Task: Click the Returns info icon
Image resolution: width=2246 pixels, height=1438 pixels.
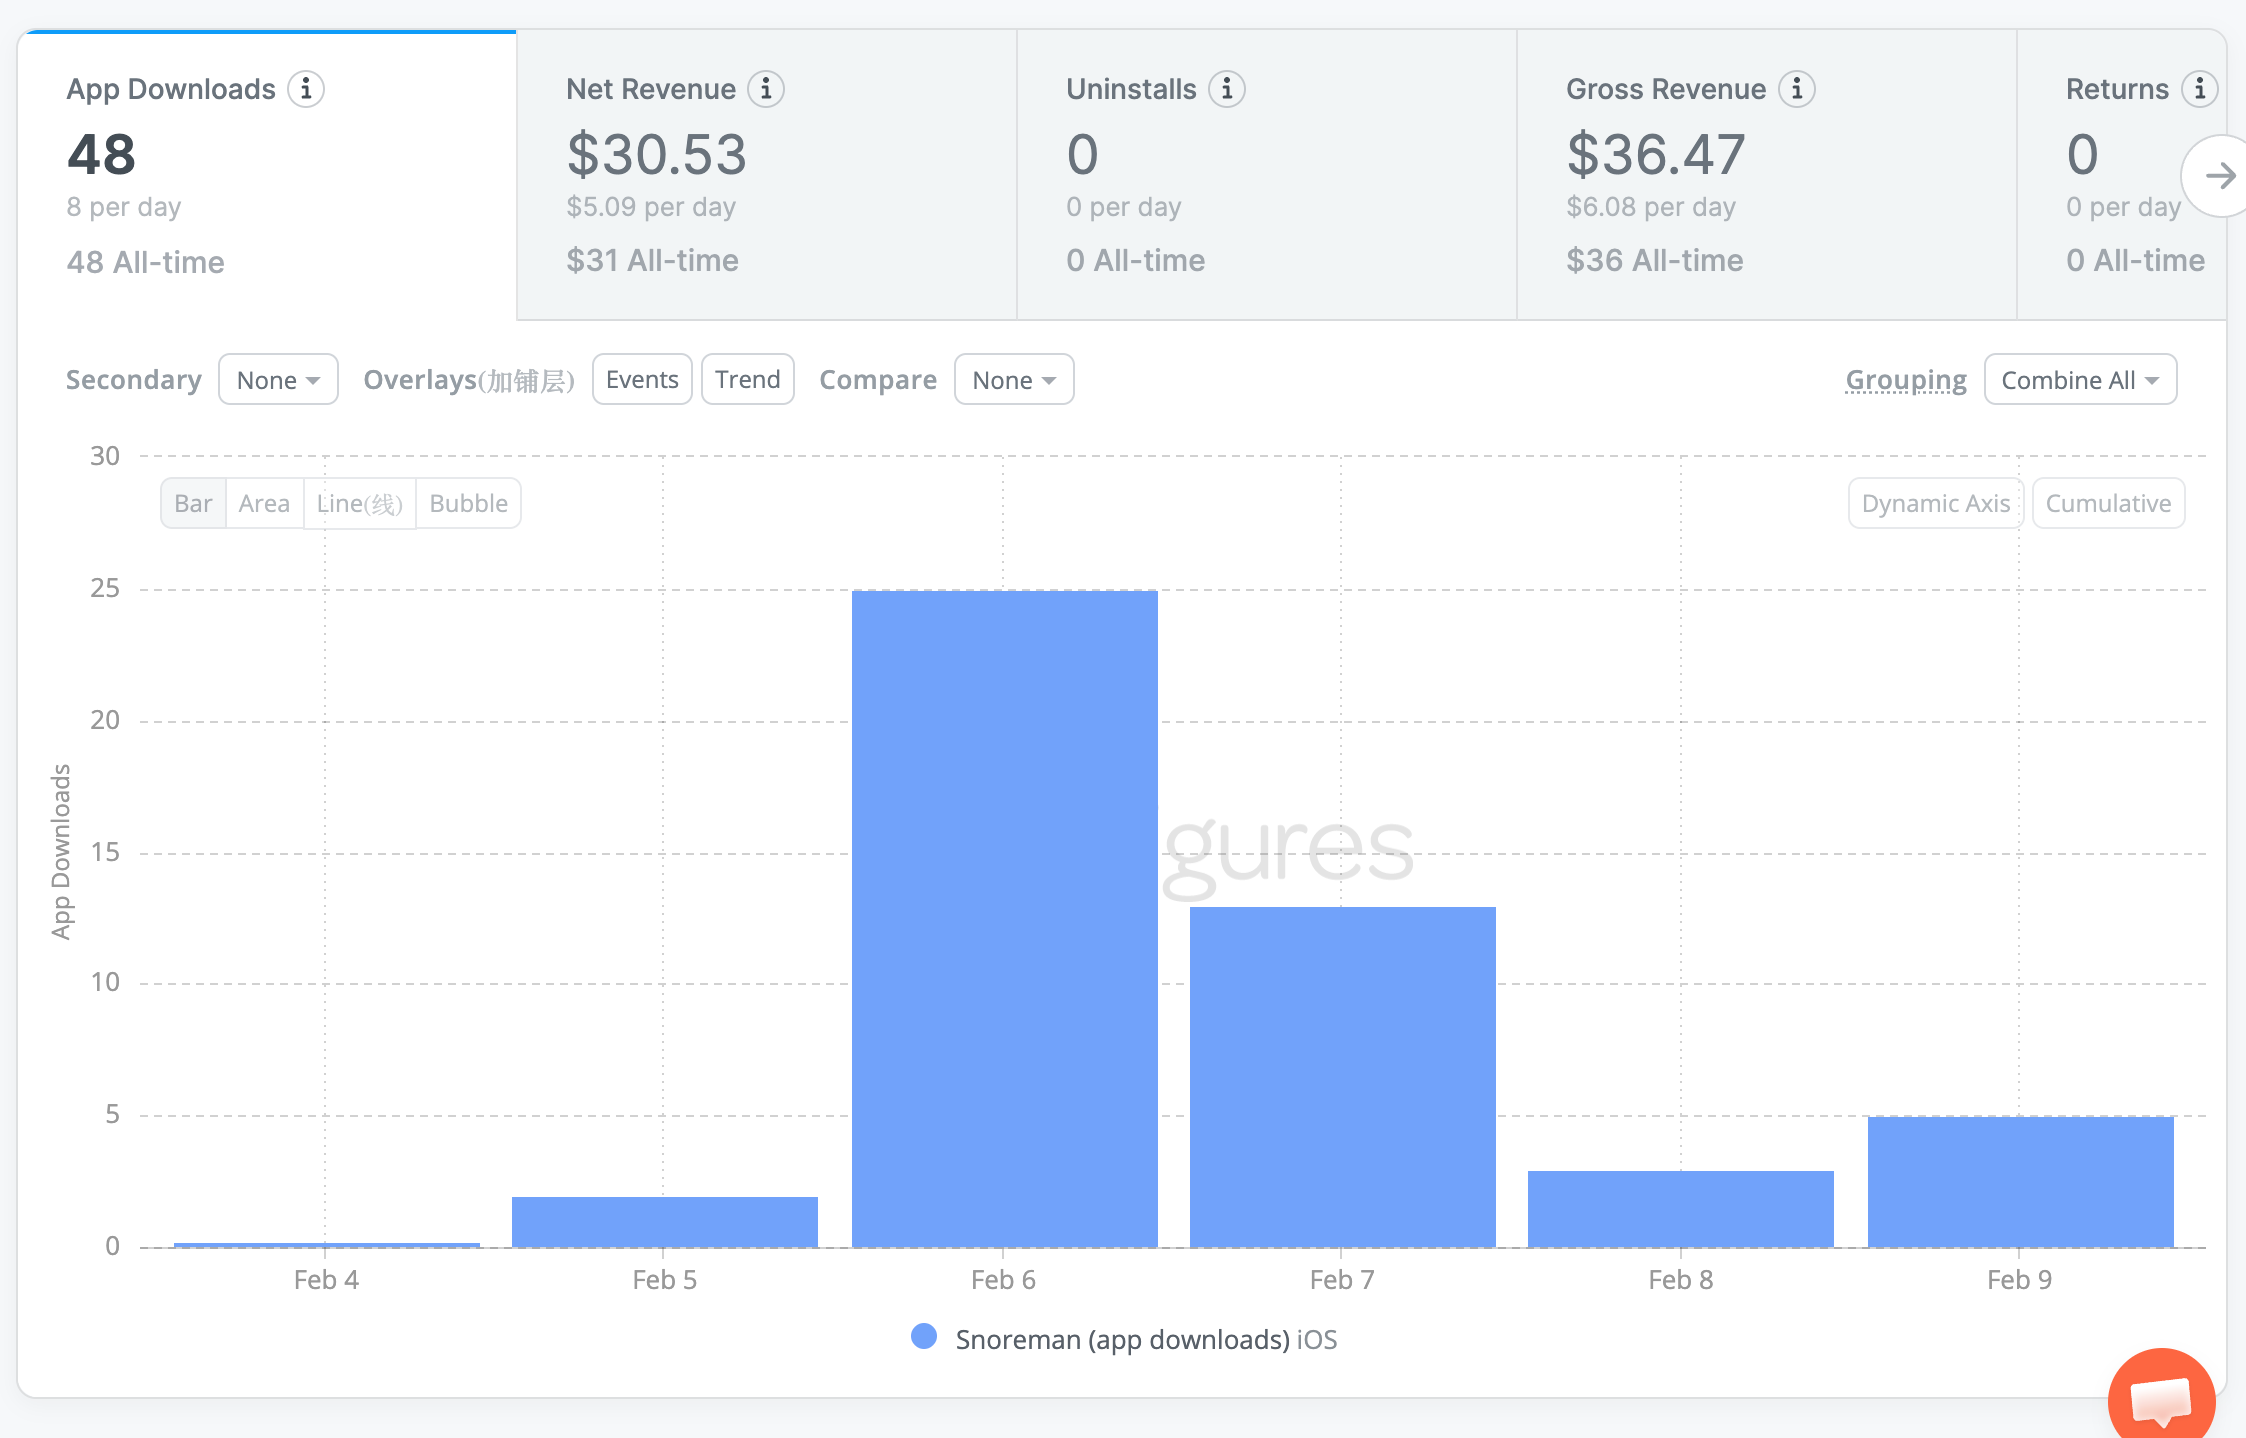Action: point(2200,89)
